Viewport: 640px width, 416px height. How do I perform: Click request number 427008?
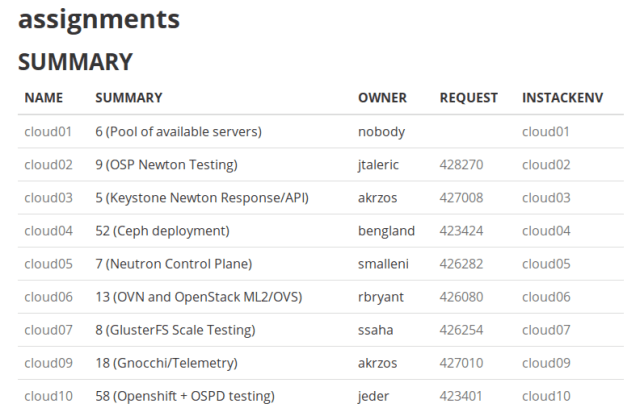coord(461,198)
